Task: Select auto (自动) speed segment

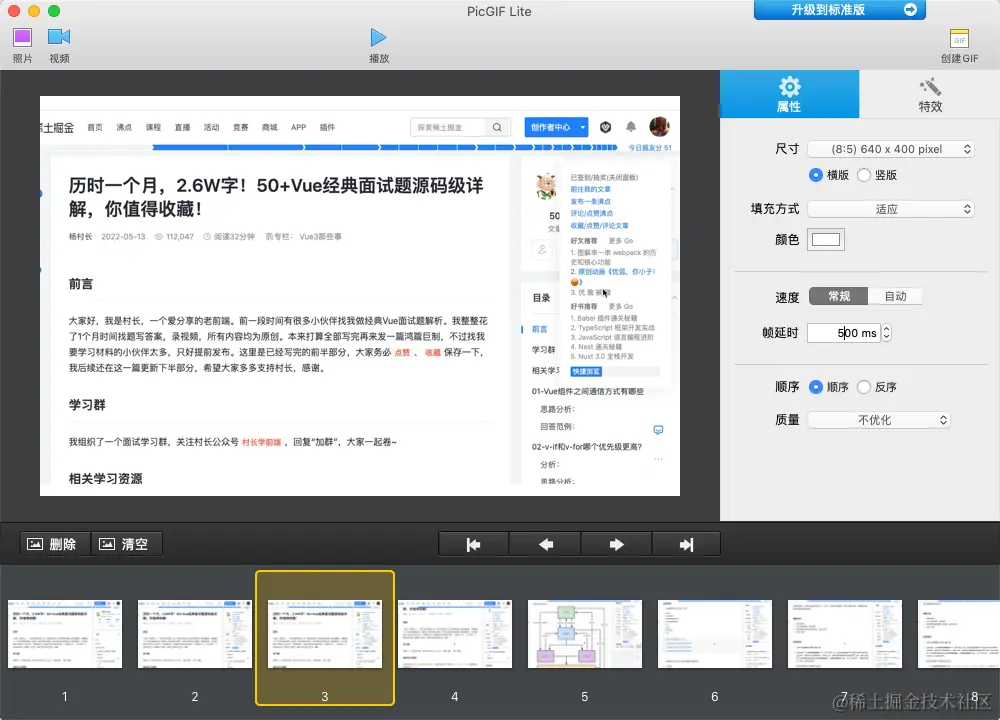Action: [x=895, y=296]
